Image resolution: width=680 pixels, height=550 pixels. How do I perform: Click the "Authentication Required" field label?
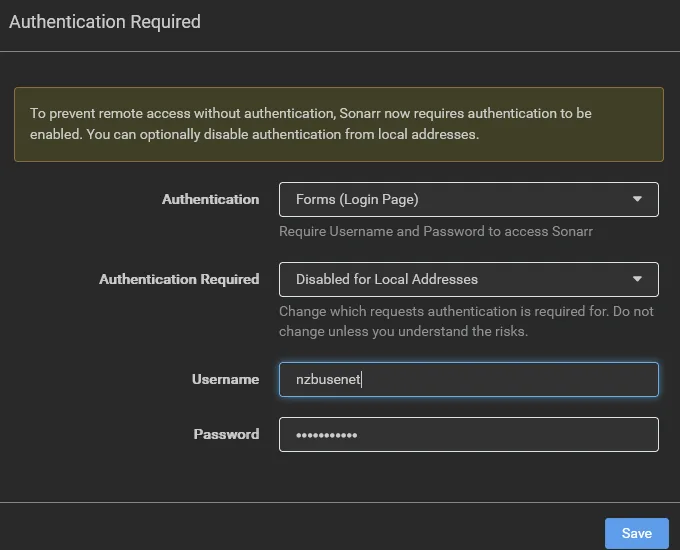(x=179, y=279)
